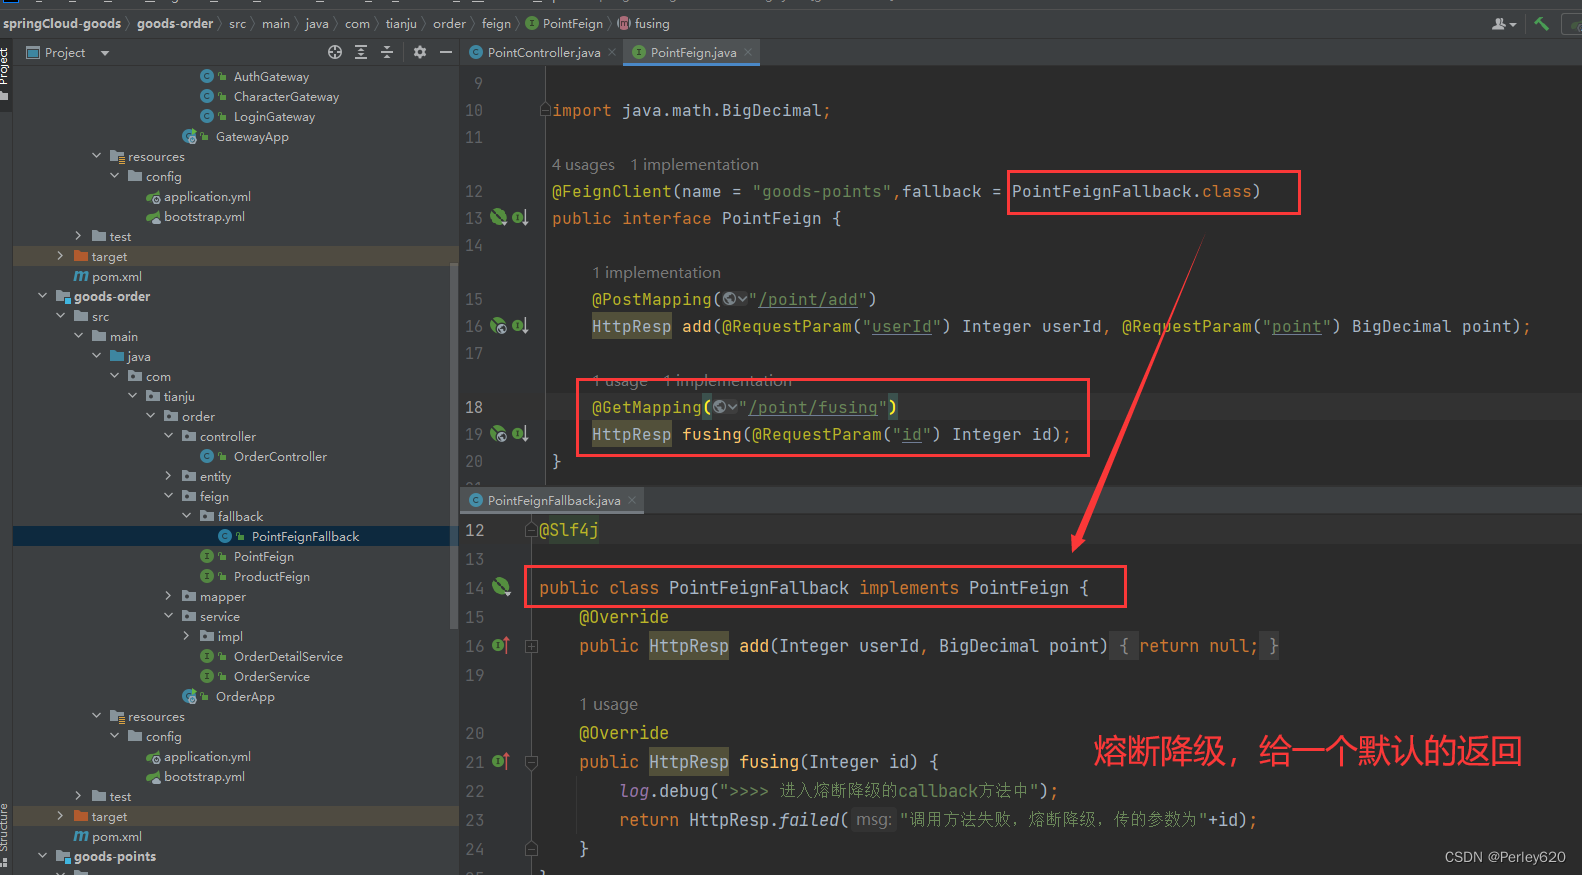Select ProductFeign in project tree
The height and width of the screenshot is (875, 1582).
pos(271,576)
